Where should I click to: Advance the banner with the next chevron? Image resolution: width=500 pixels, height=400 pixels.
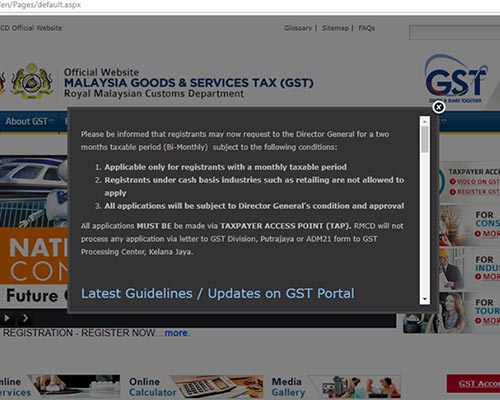point(25,318)
